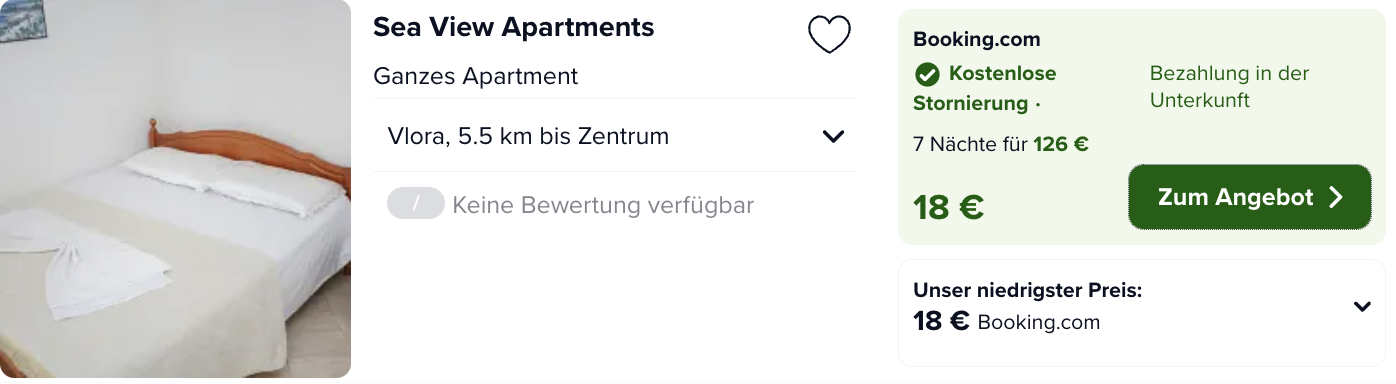The image size is (1396, 384).
Task: Expand the Vlora location chevron
Action: tap(833, 136)
